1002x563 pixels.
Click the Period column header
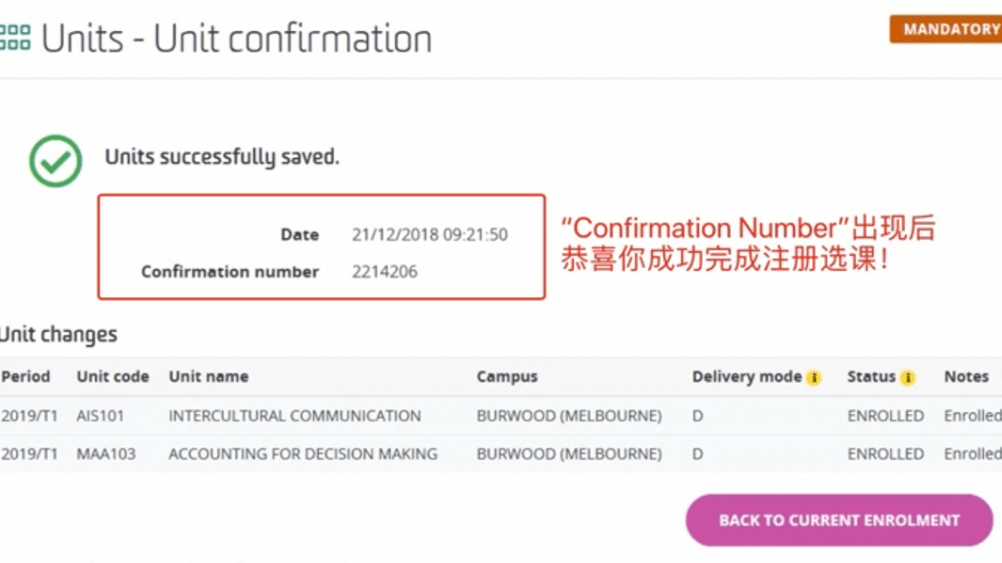click(25, 377)
